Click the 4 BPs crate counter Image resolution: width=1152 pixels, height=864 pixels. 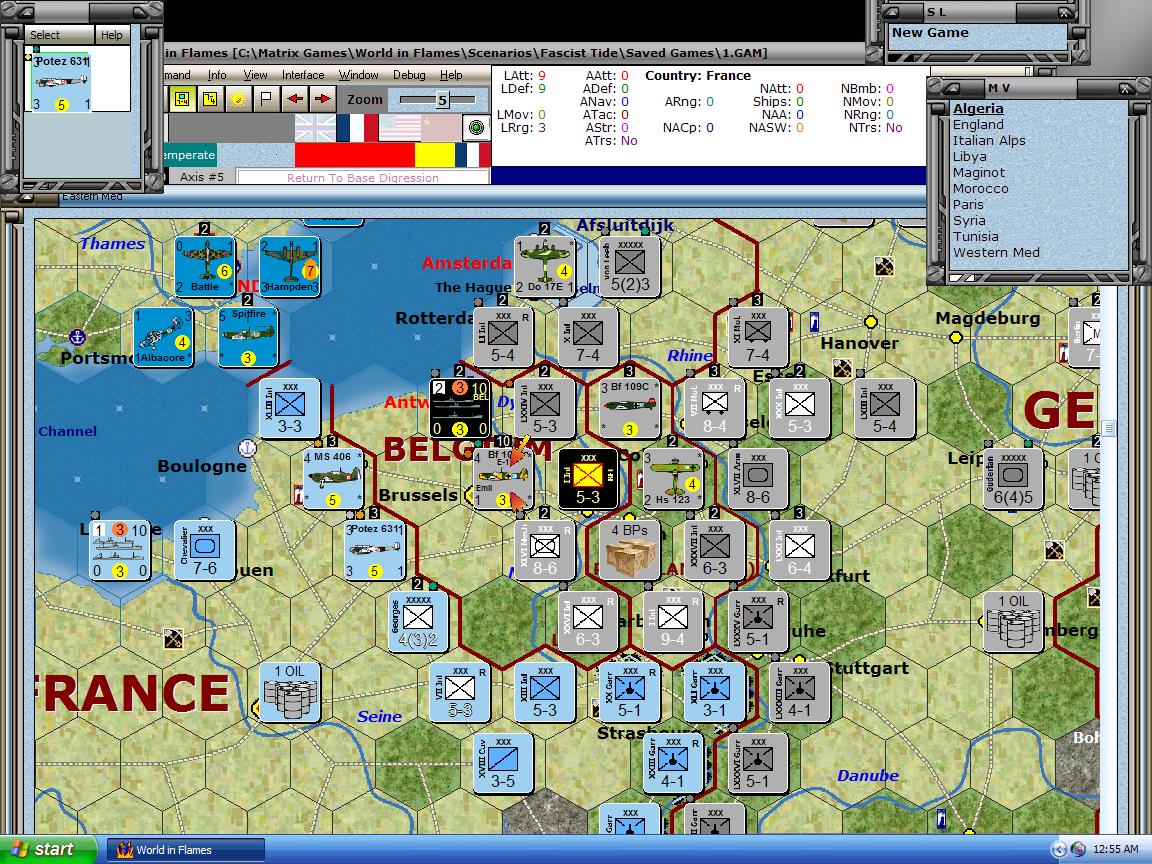click(x=630, y=550)
